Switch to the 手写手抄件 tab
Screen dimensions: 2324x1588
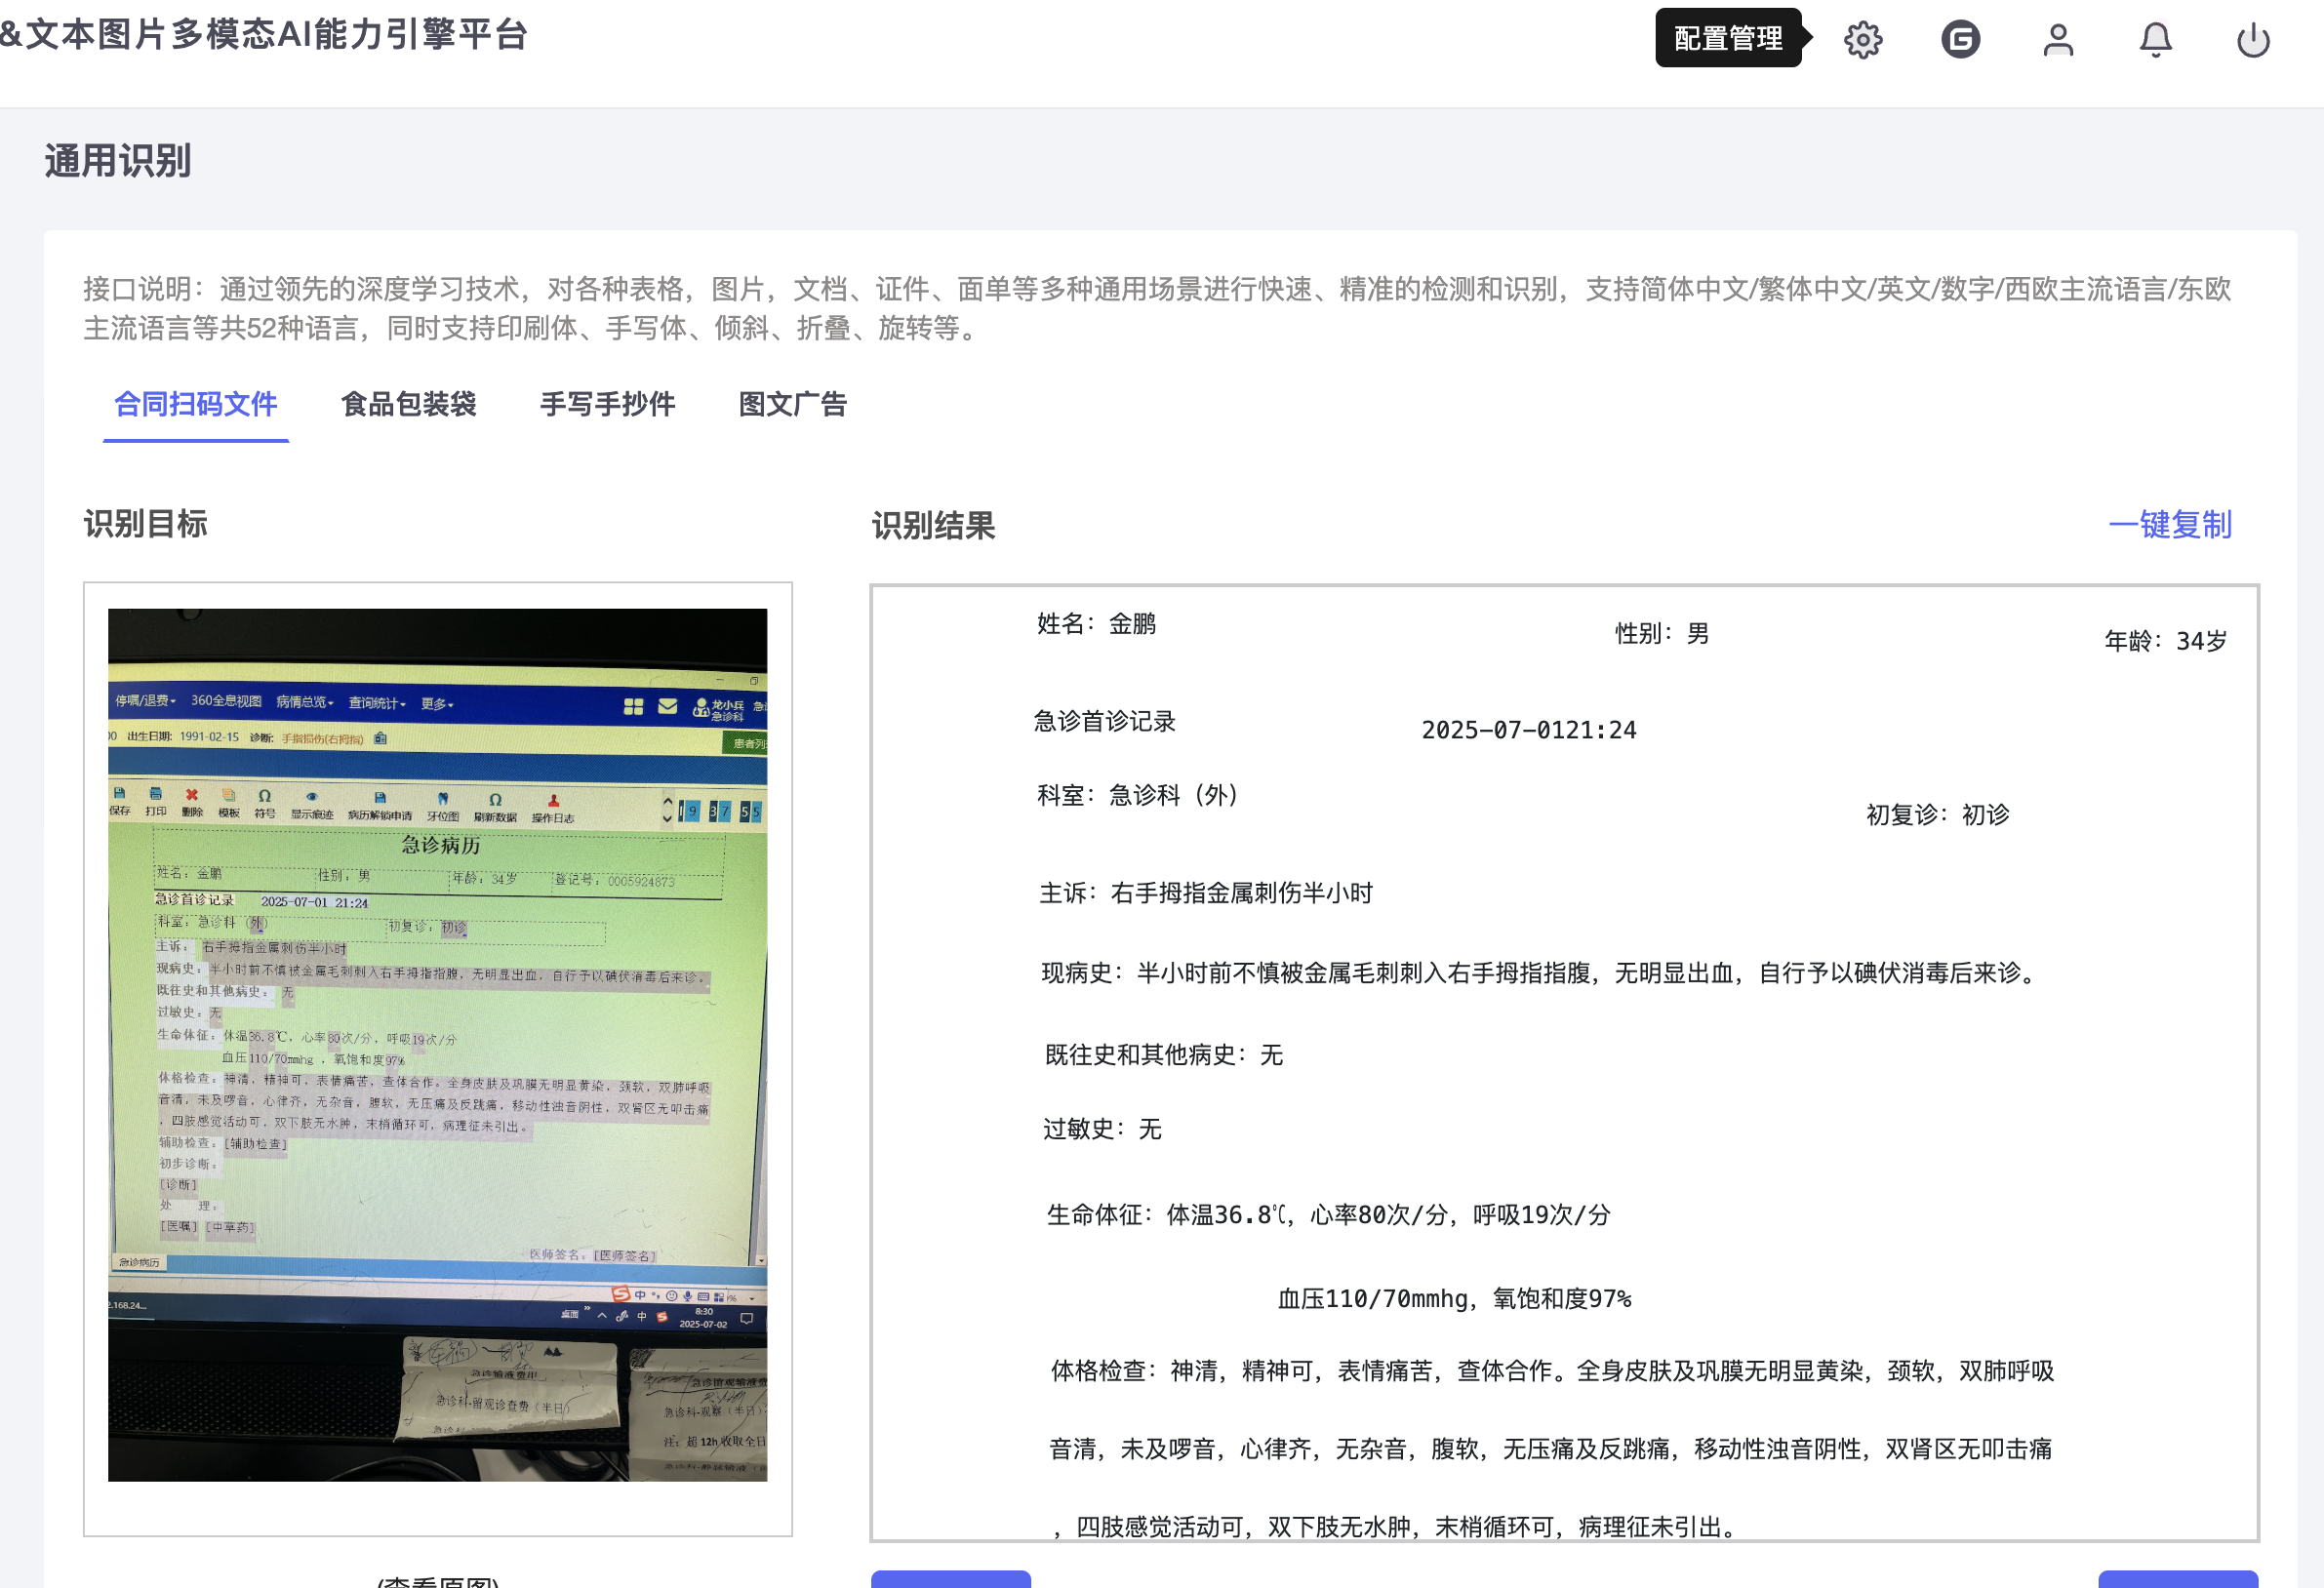pos(607,404)
